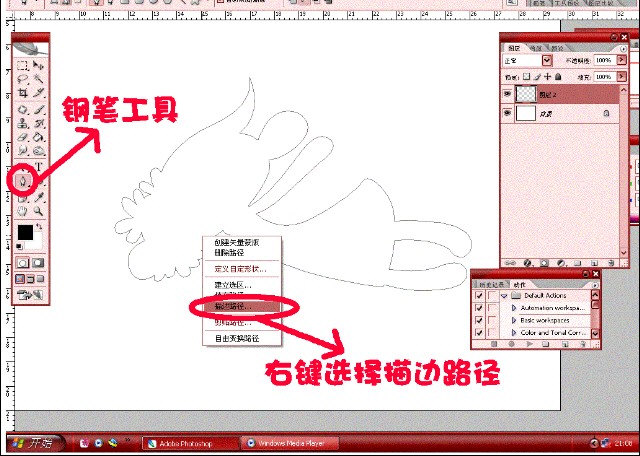Image resolution: width=640 pixels, height=456 pixels.
Task: Choose 描边路径 from the context menu
Action: tap(242, 306)
